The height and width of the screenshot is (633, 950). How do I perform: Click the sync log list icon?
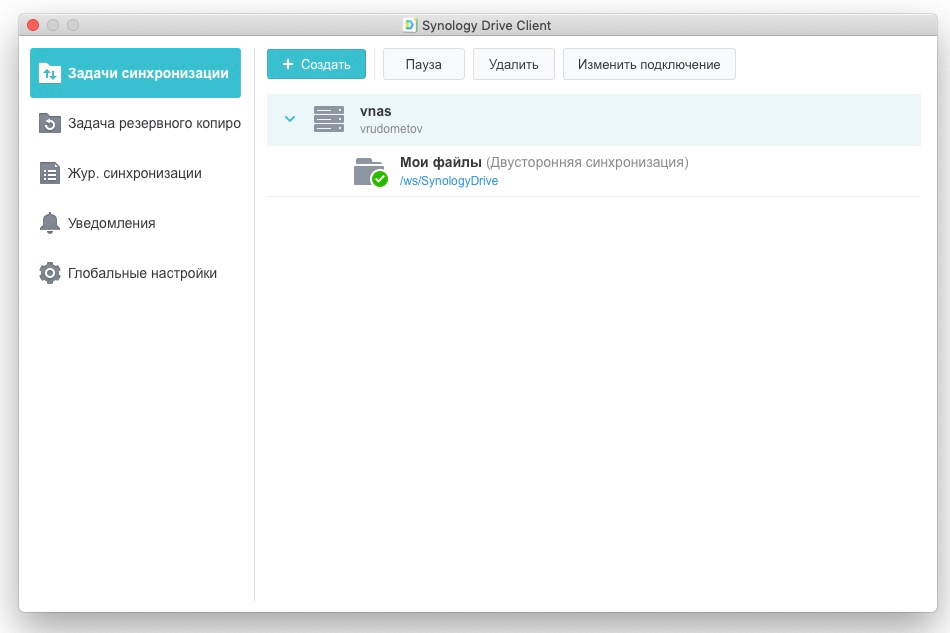coord(50,173)
